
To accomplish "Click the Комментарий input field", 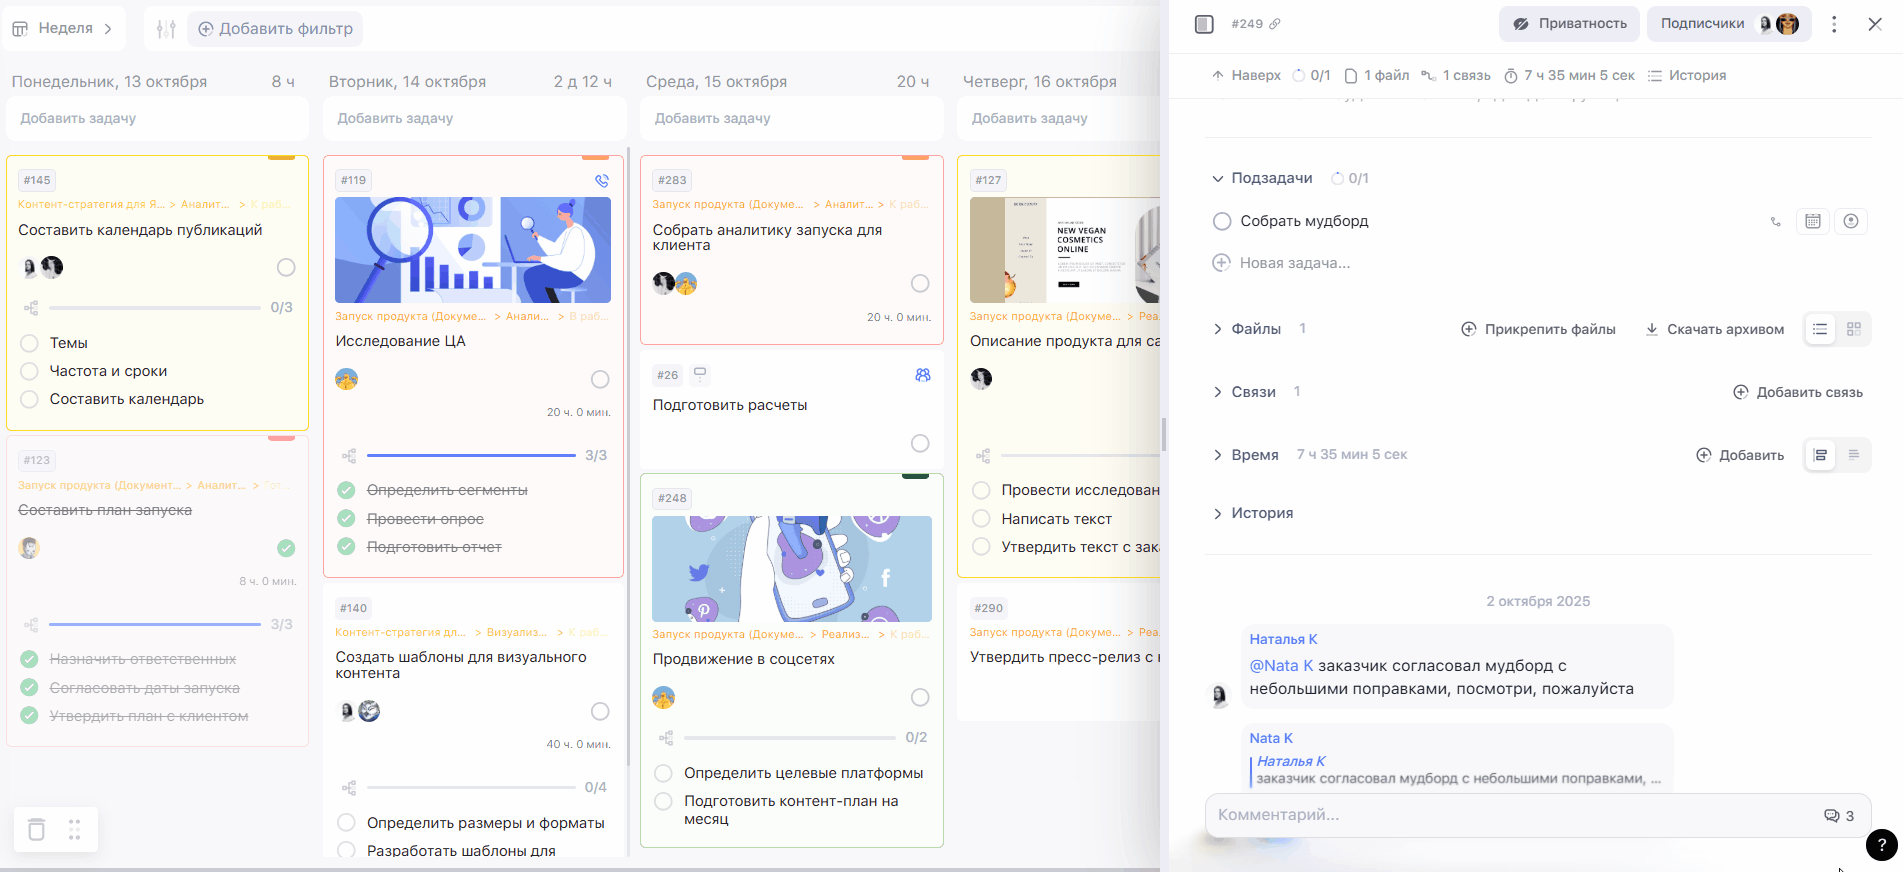I will [x=1510, y=815].
